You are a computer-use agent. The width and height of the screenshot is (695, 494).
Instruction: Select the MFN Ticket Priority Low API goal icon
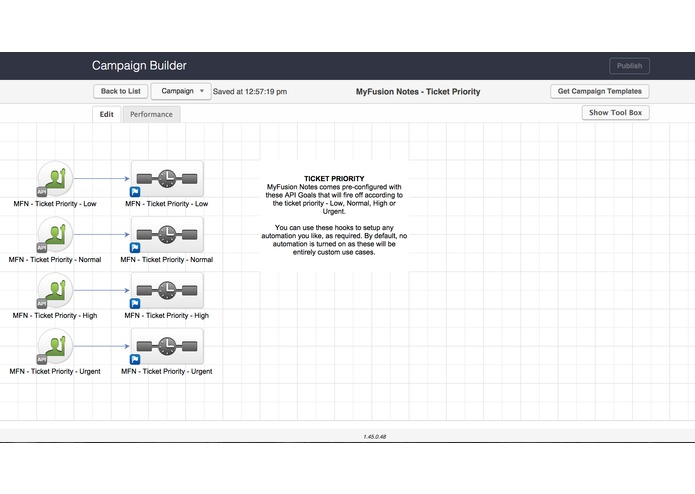click(x=55, y=179)
